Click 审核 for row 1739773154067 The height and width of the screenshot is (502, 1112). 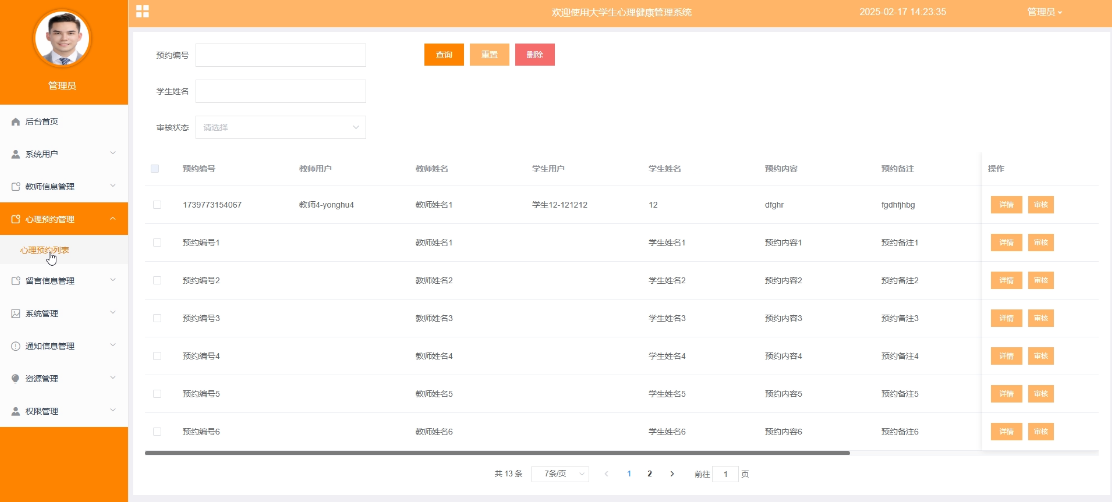click(x=1040, y=205)
